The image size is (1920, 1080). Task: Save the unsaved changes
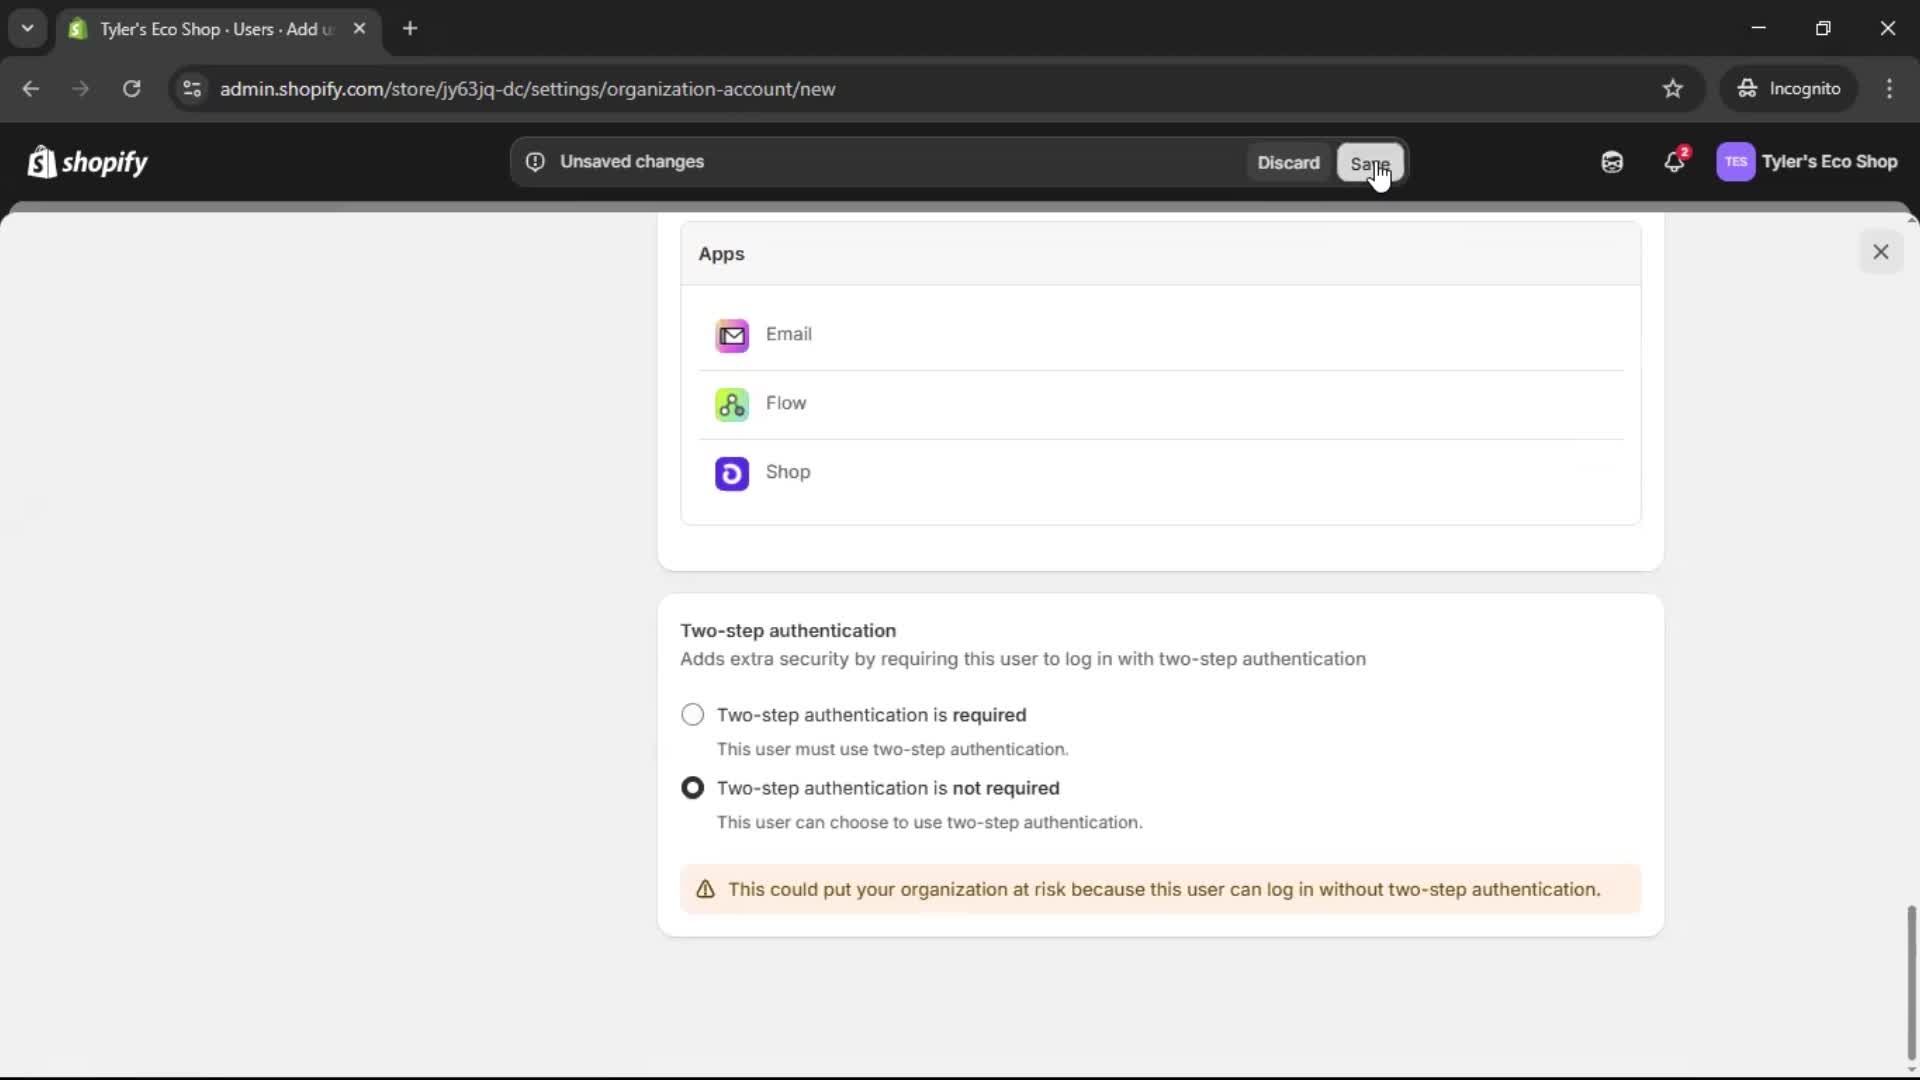(x=1370, y=163)
